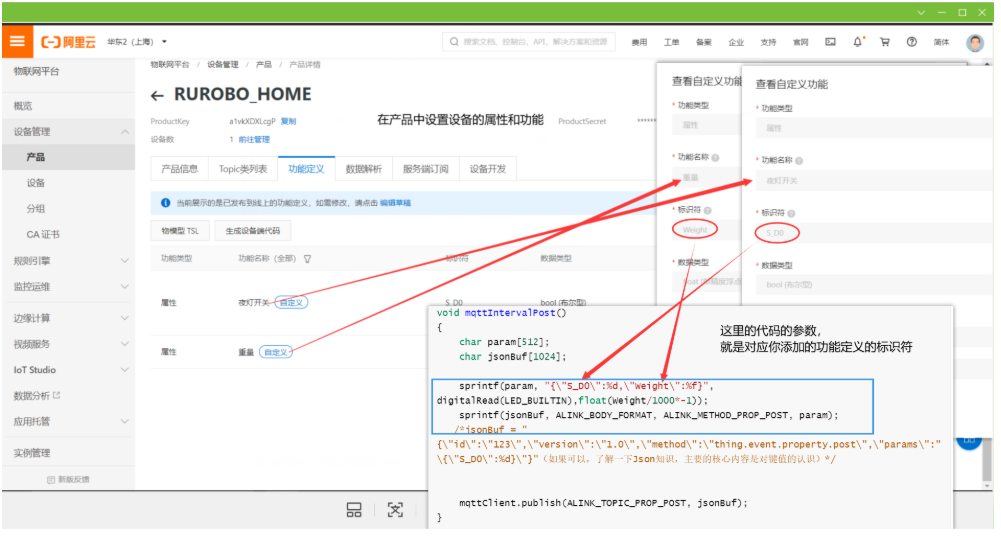Click the 编辑草稿 link

(x=395, y=203)
